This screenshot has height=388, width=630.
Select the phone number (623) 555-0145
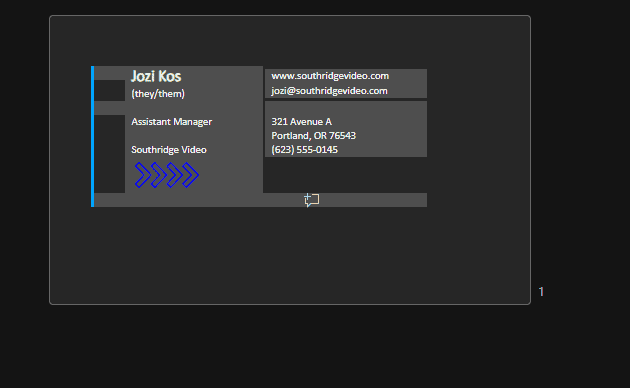(305, 150)
